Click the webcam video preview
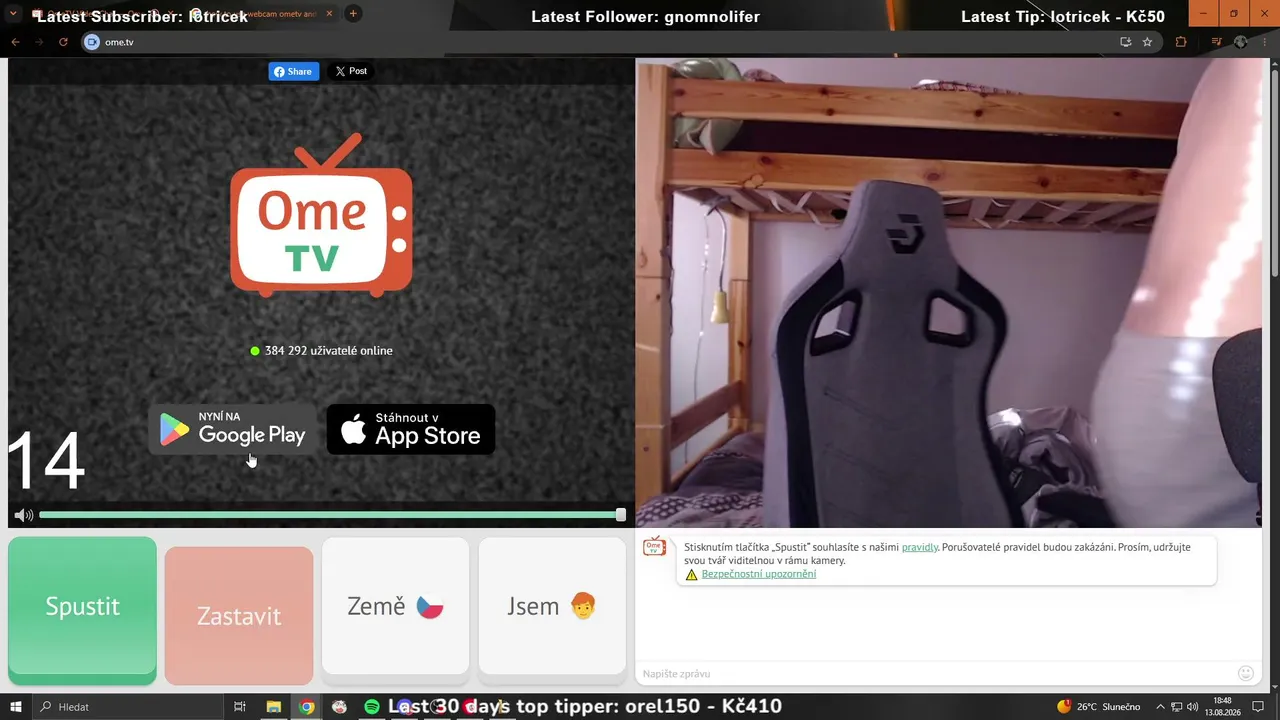Viewport: 1280px width, 720px height. click(x=948, y=292)
